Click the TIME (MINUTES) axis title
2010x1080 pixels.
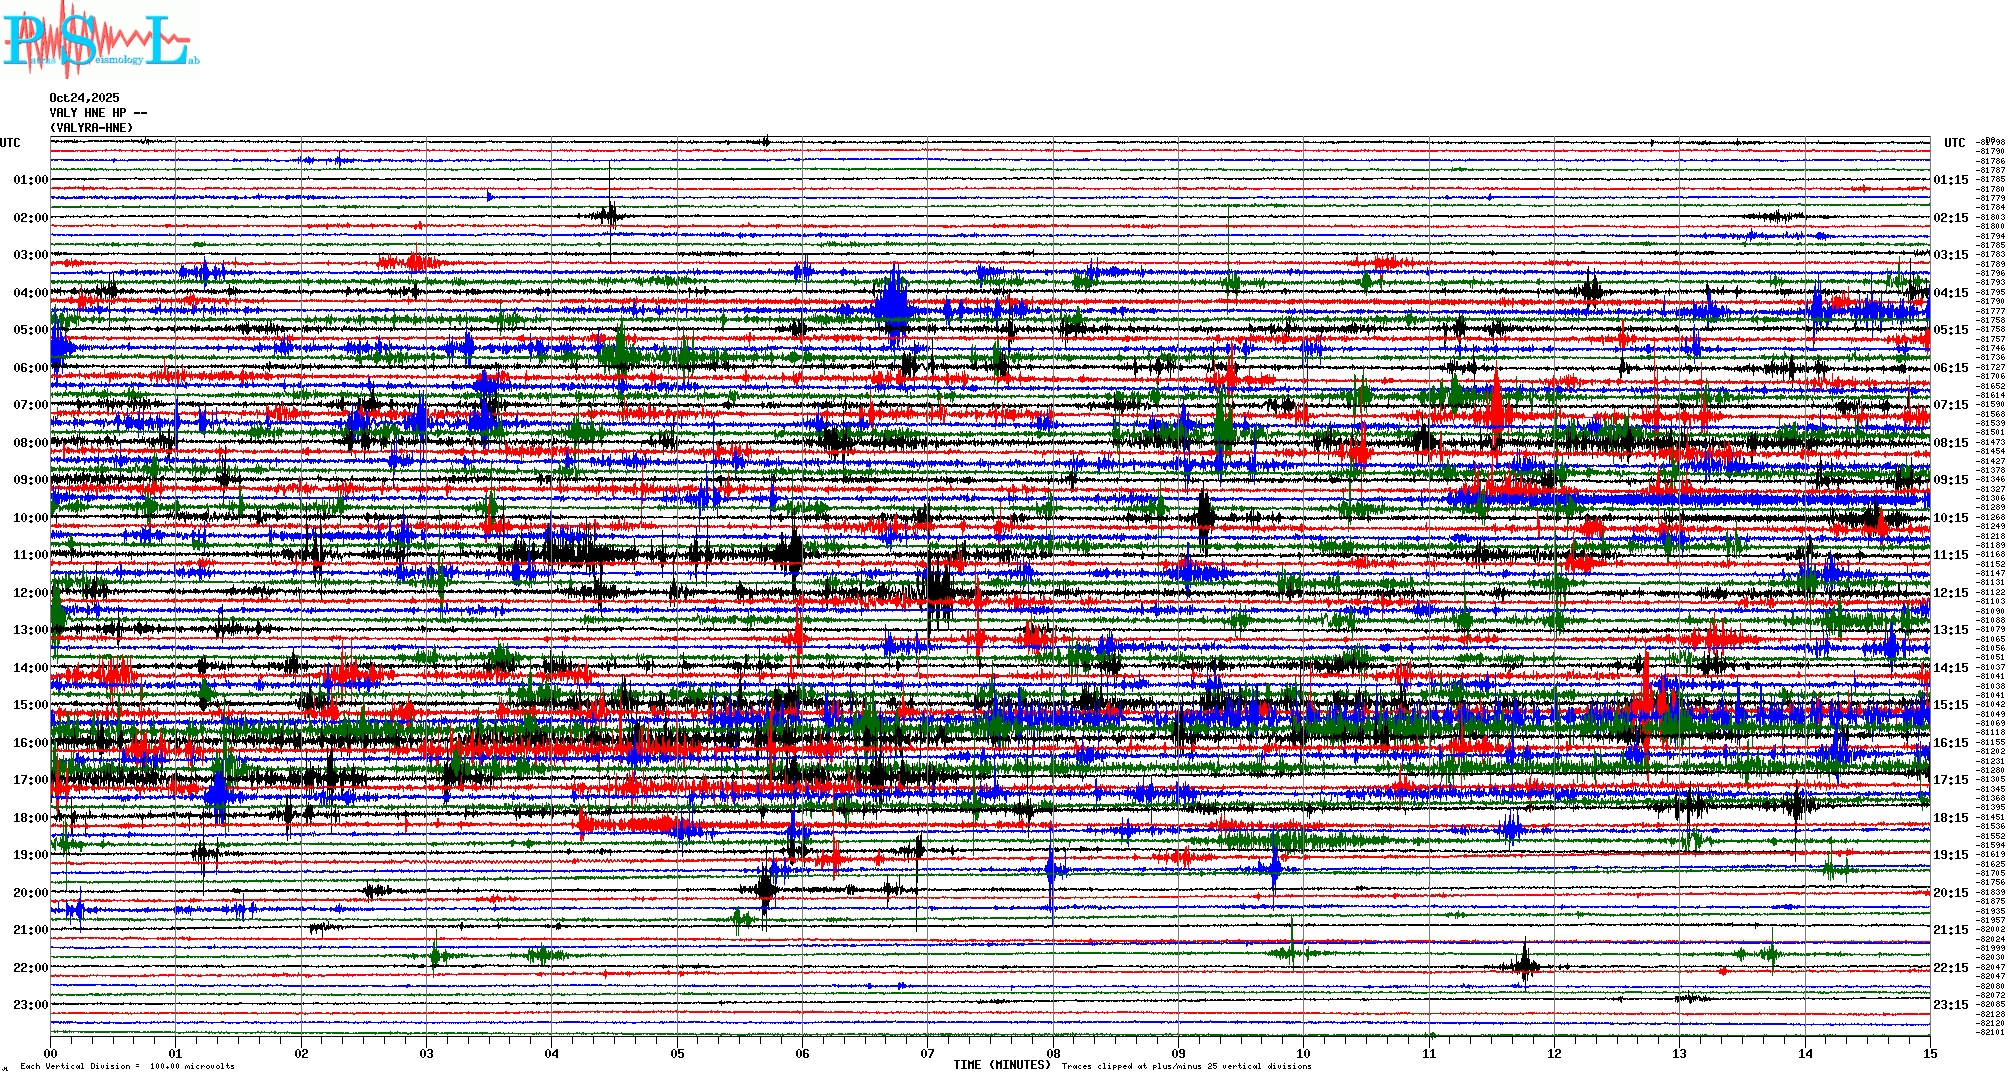1001,1065
